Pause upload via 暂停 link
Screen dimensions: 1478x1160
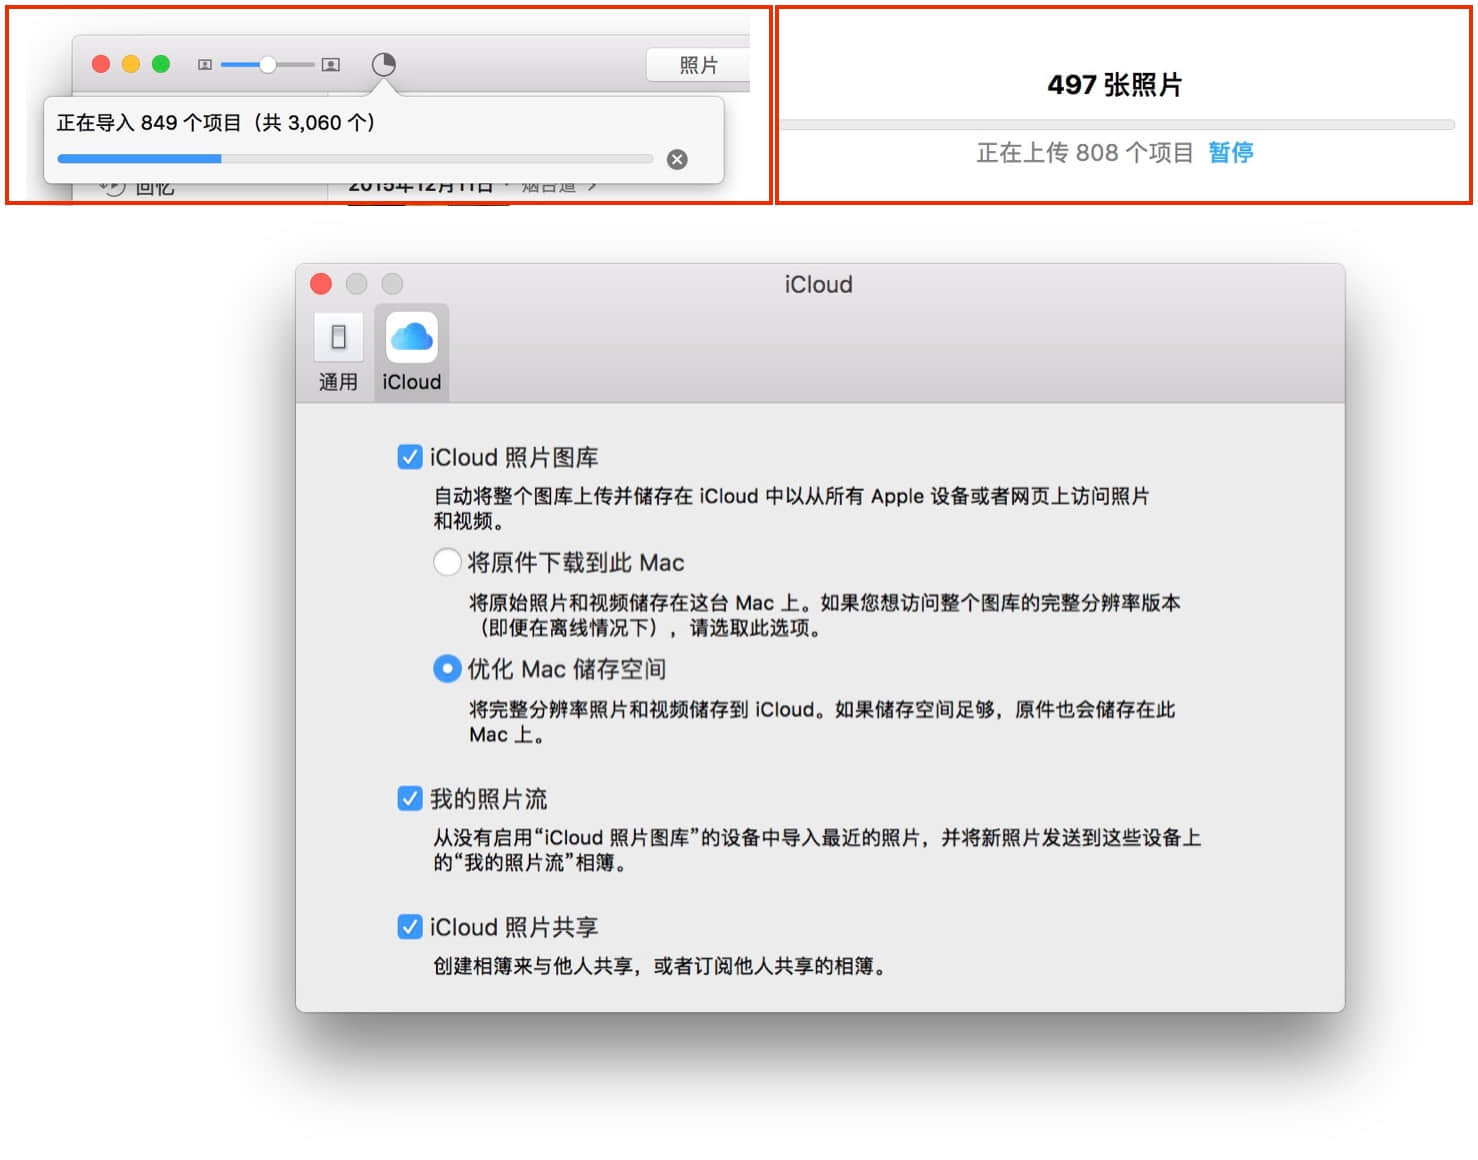[x=1230, y=152]
